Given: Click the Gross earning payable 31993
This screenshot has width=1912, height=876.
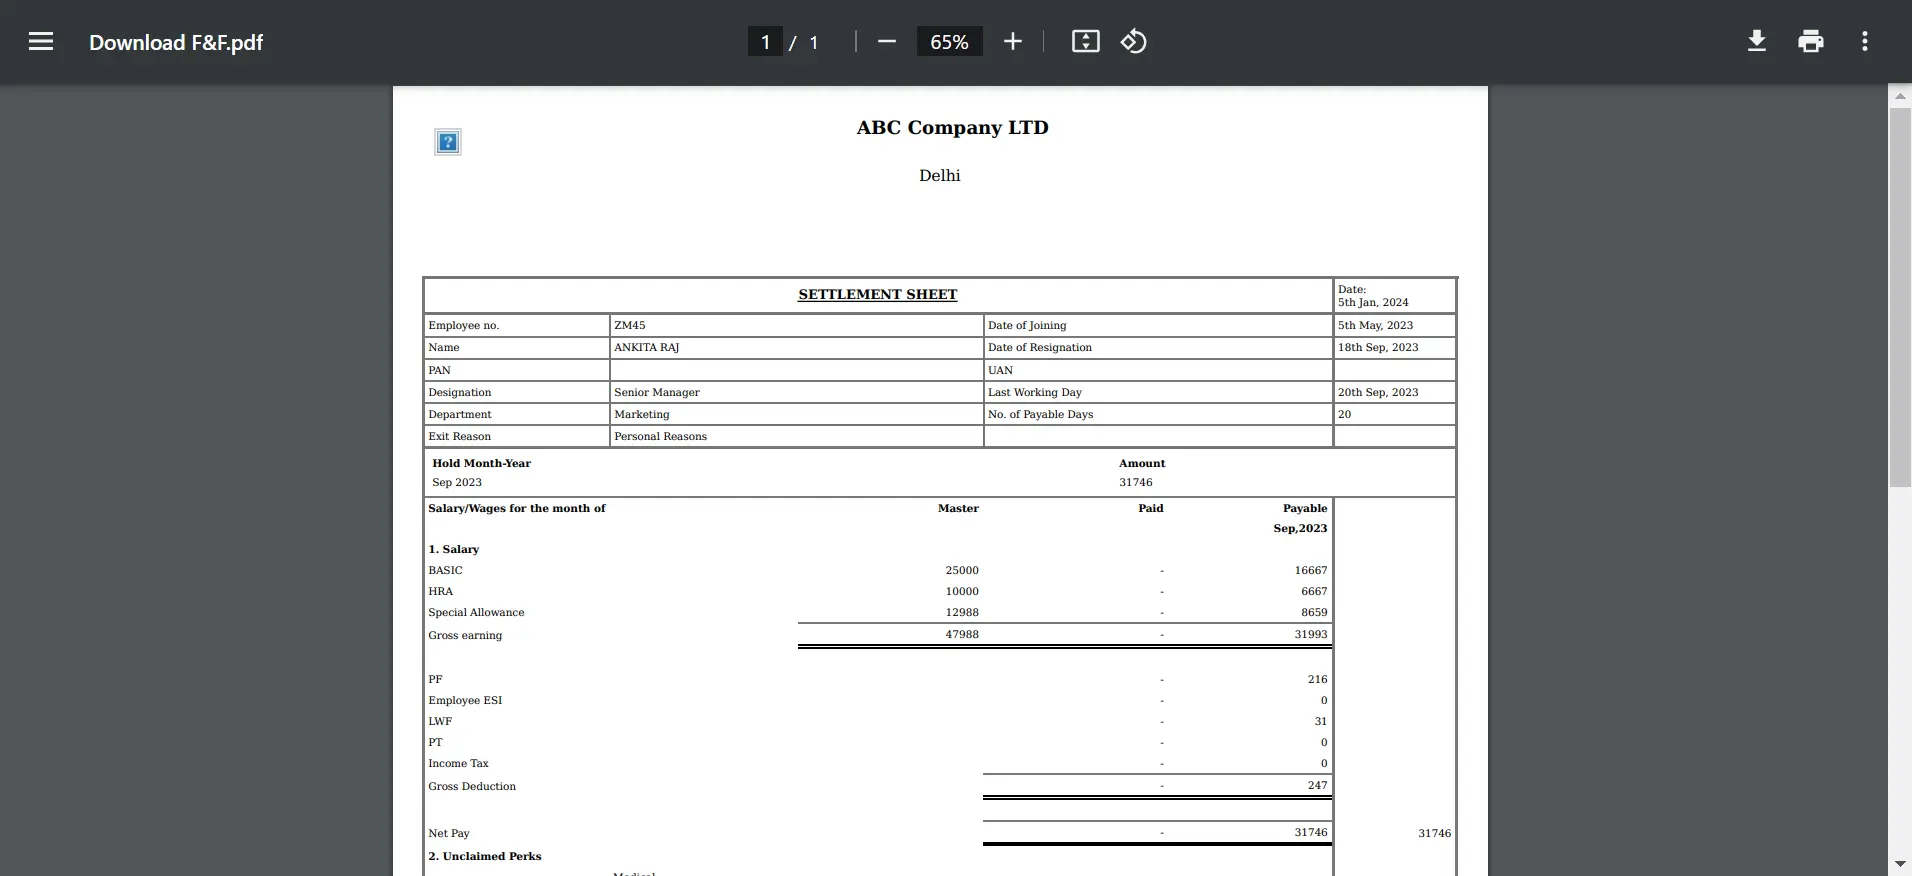Looking at the screenshot, I should coord(1311,634).
